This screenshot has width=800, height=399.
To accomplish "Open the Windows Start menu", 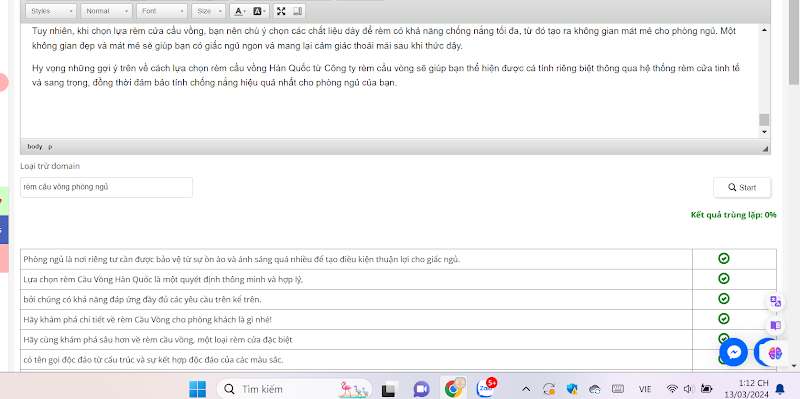I will tap(198, 389).
